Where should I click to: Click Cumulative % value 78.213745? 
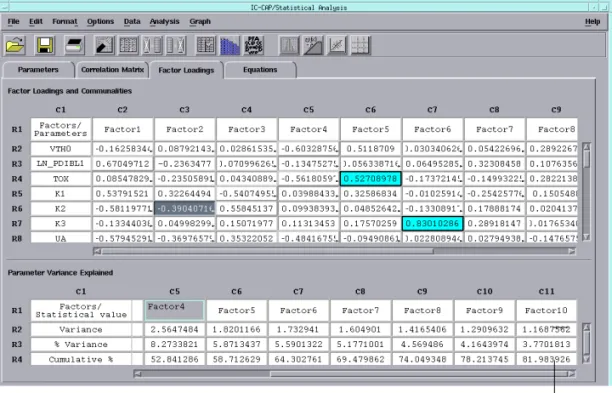click(x=484, y=359)
